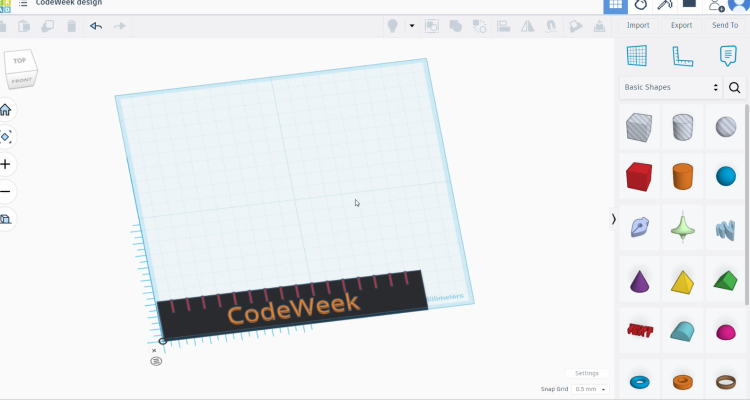Open the Basic Shapes category dropdown

671,87
